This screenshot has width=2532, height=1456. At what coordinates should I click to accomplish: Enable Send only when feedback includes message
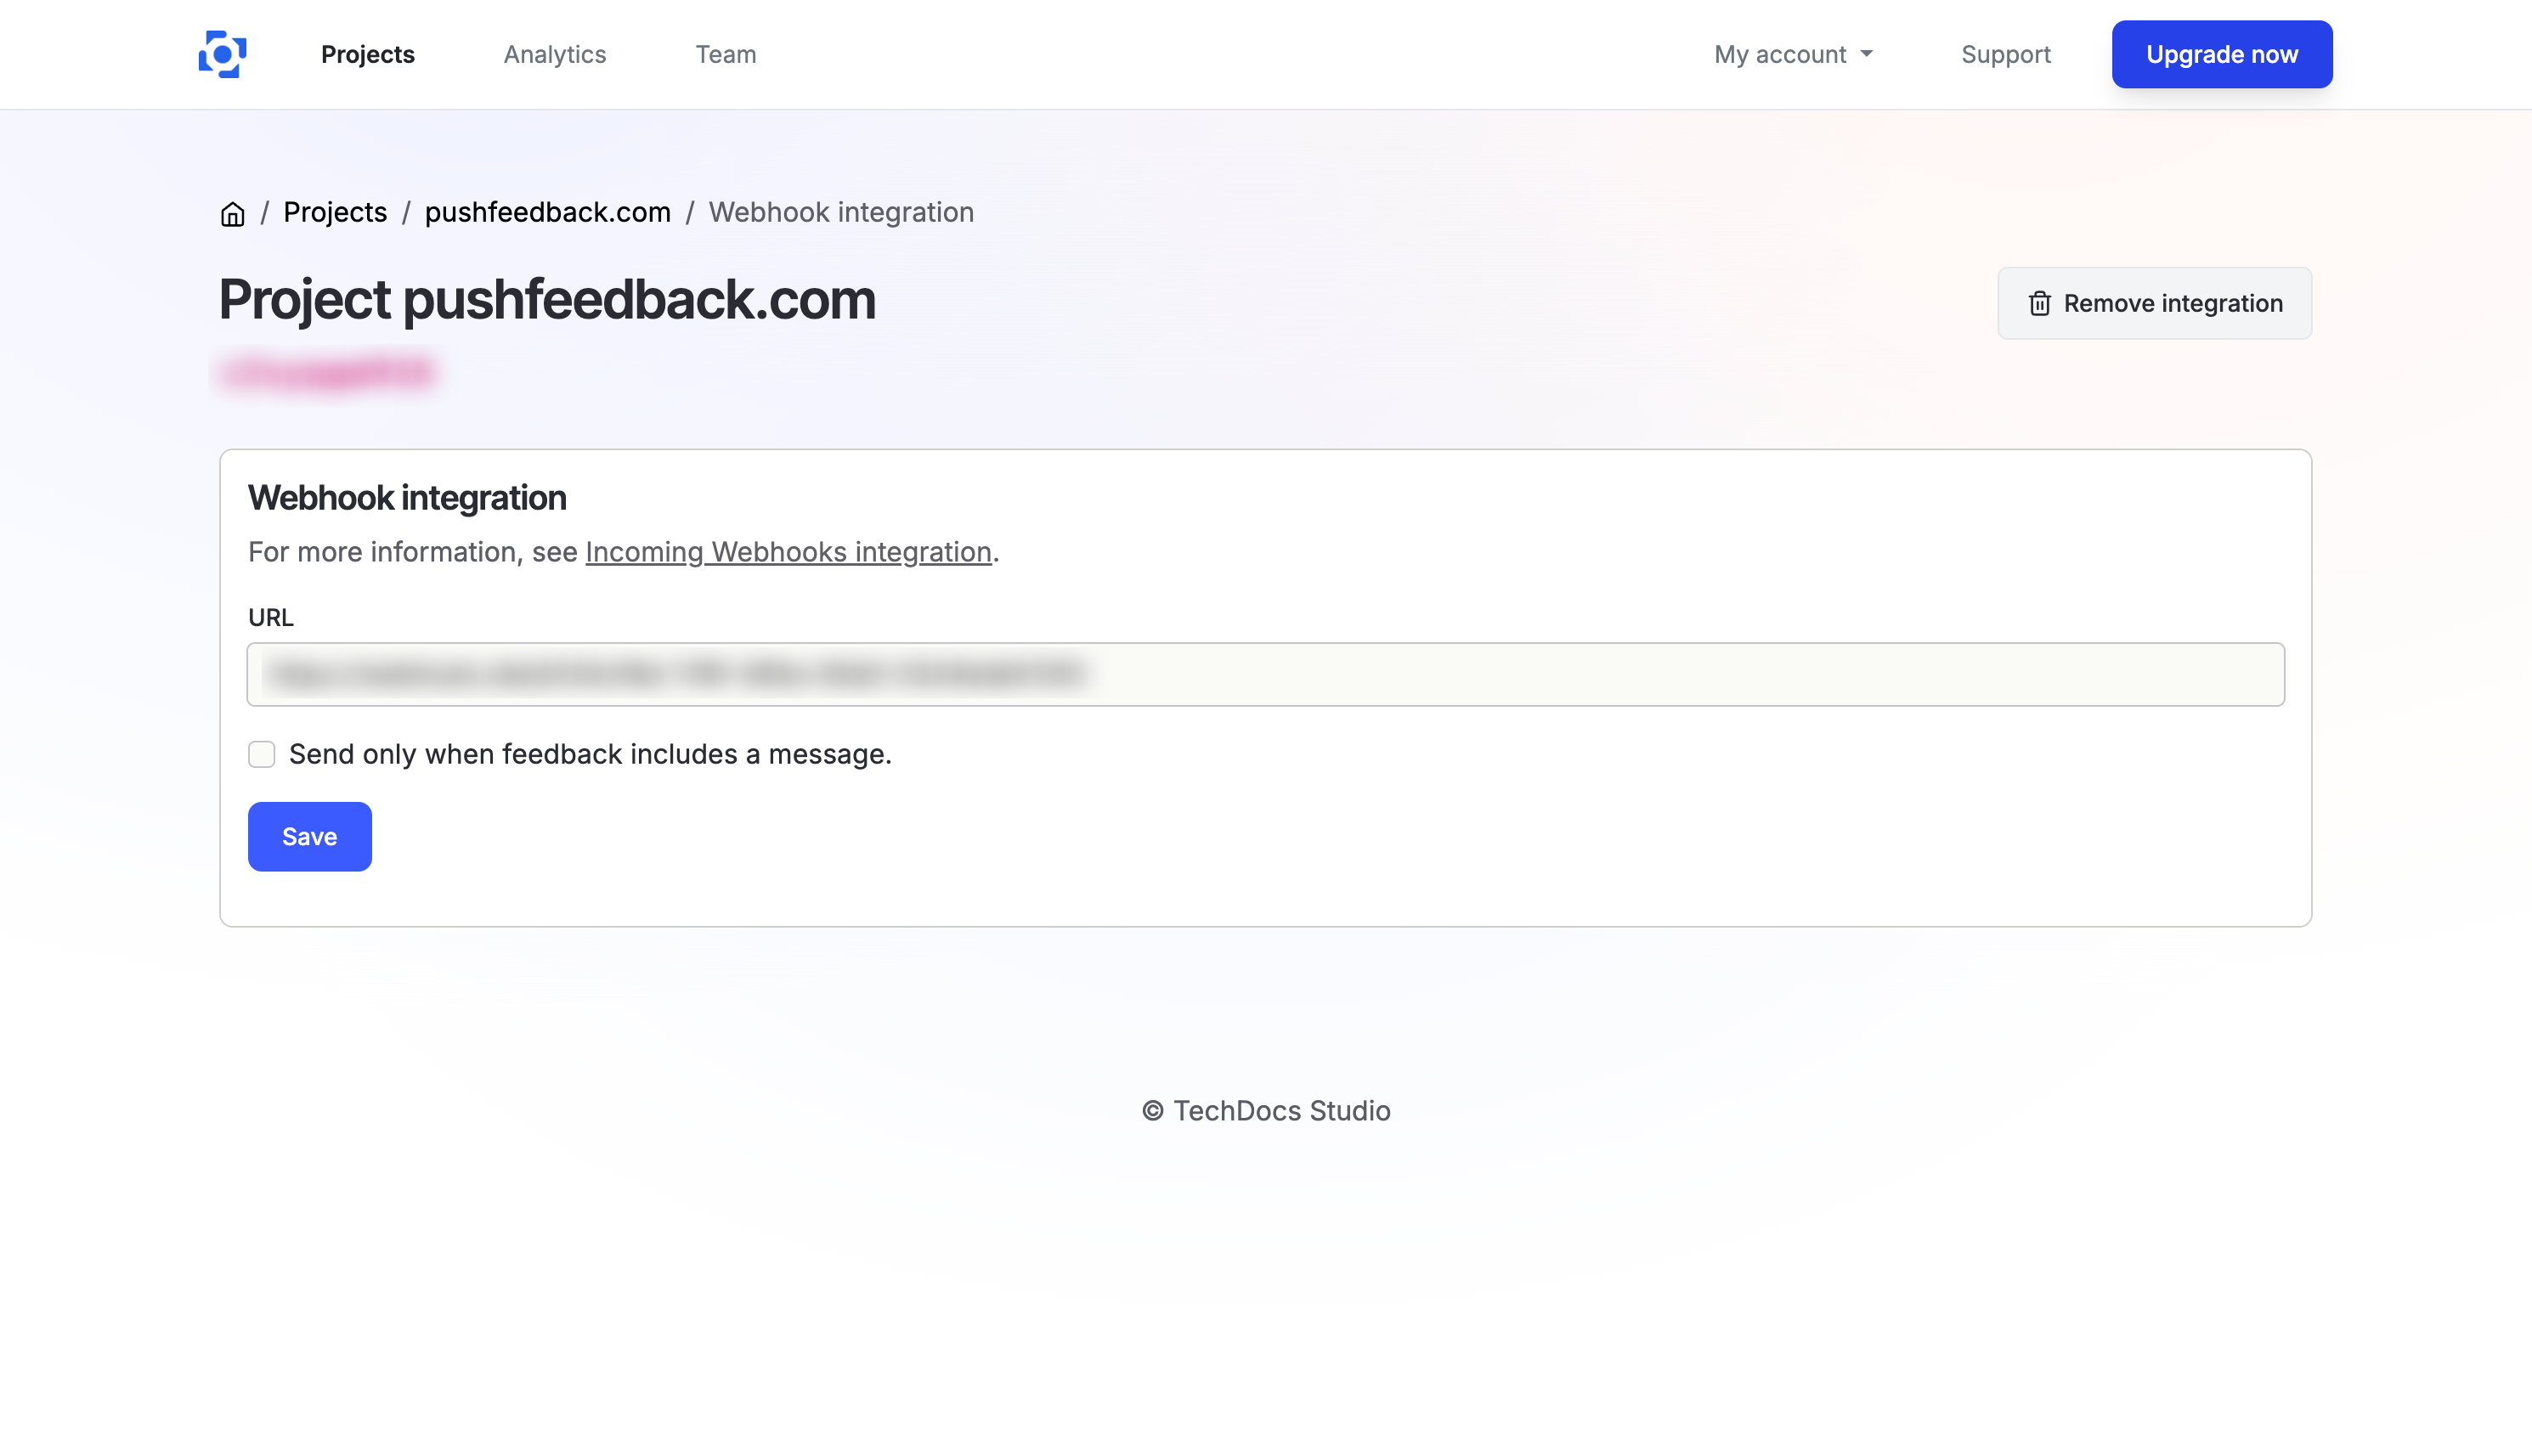(261, 754)
